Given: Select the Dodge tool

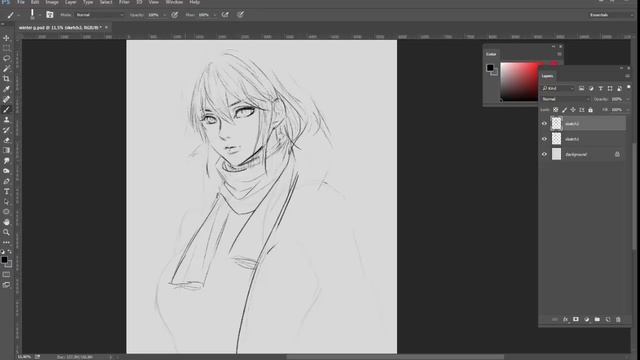Looking at the screenshot, I should 6,171.
